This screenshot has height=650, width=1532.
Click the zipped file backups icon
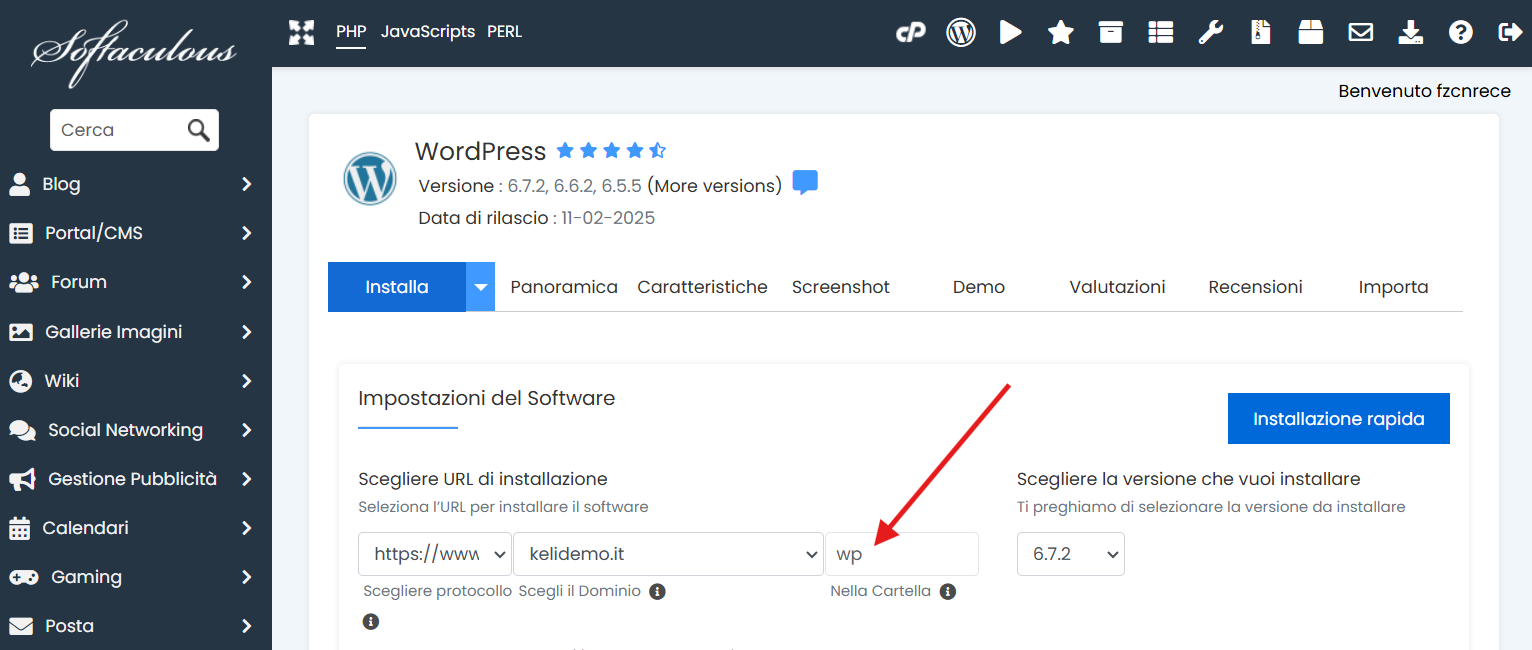click(x=1261, y=33)
